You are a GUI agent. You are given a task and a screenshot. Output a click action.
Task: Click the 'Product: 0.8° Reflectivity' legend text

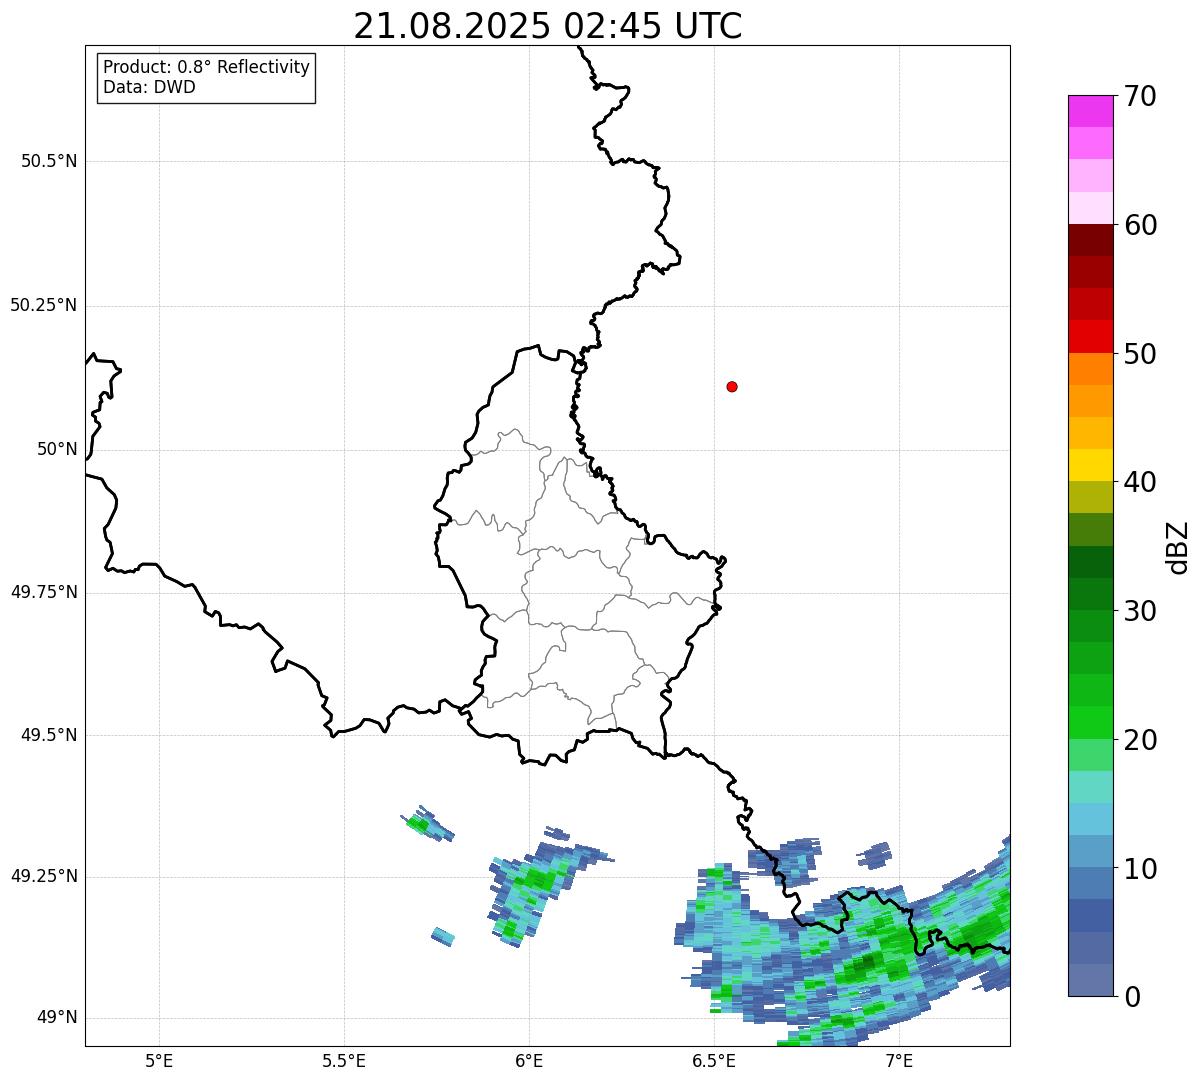point(207,67)
